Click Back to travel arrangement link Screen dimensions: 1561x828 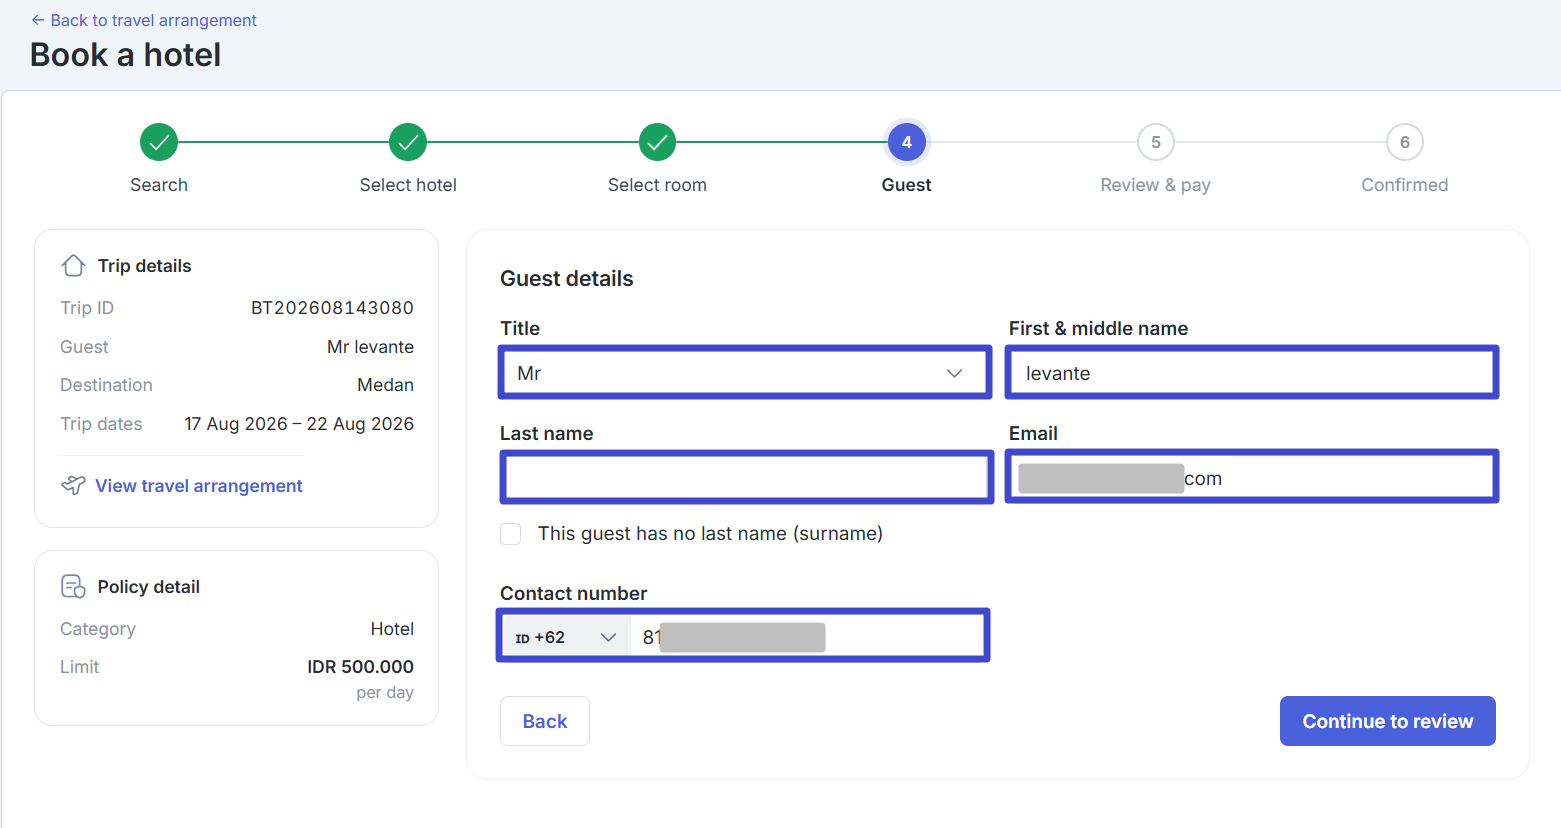coord(153,20)
